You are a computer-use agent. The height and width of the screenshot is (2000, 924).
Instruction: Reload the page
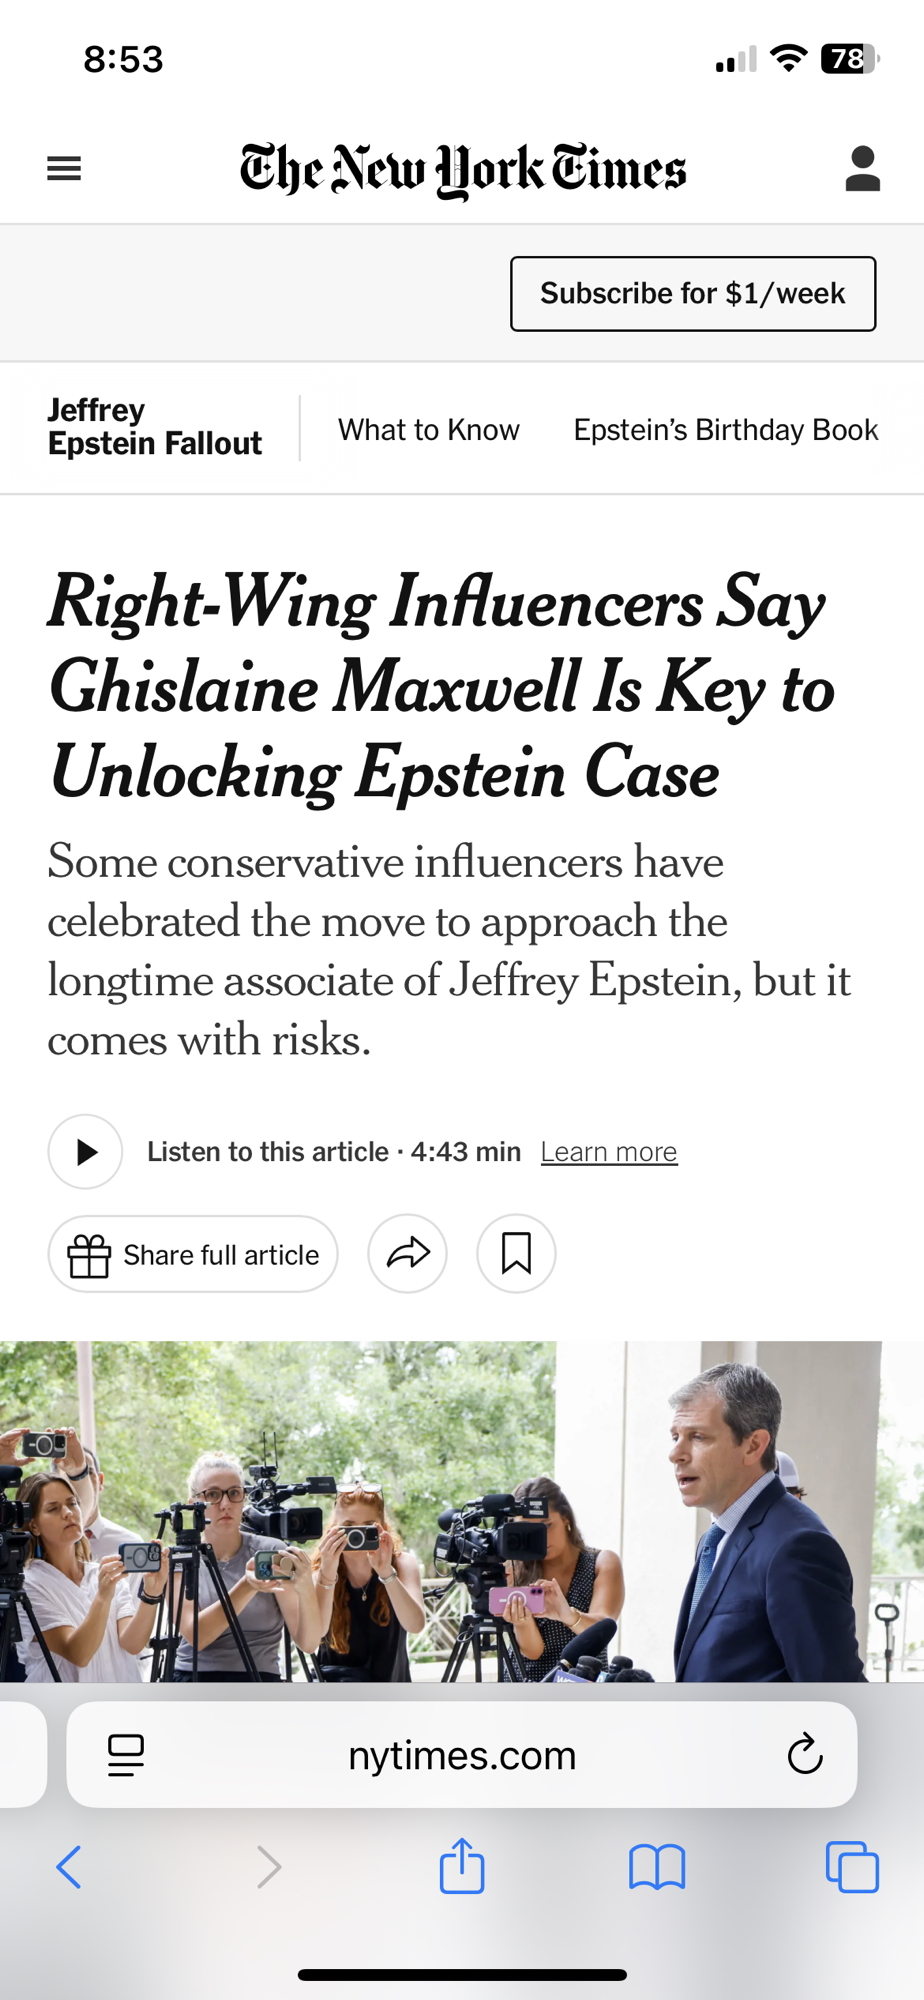[804, 1755]
